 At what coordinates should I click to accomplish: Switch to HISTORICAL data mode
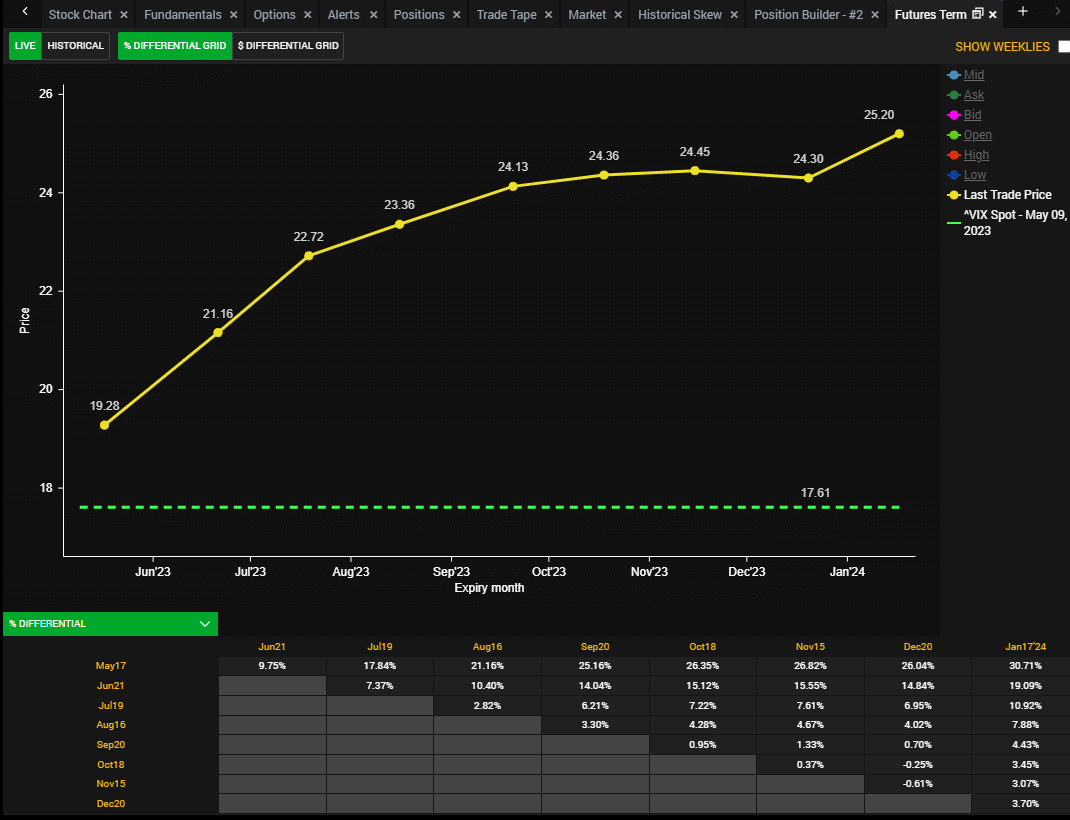click(x=75, y=46)
